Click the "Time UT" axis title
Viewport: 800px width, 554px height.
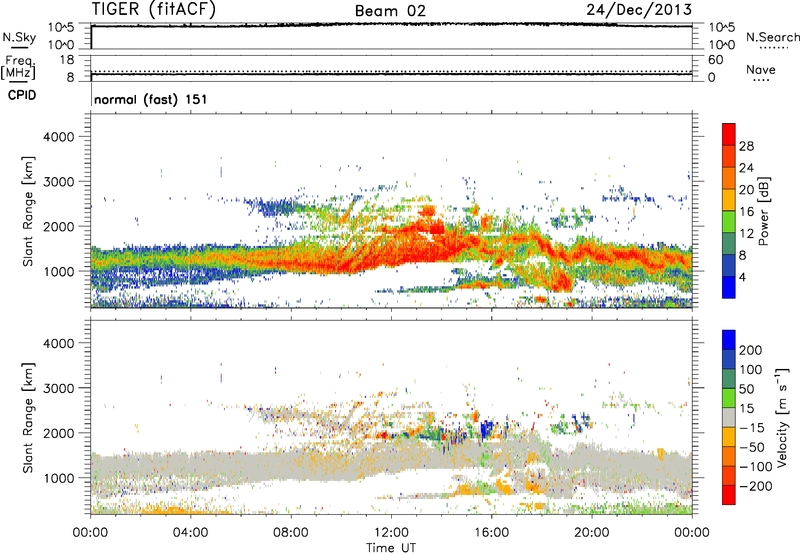point(391,548)
